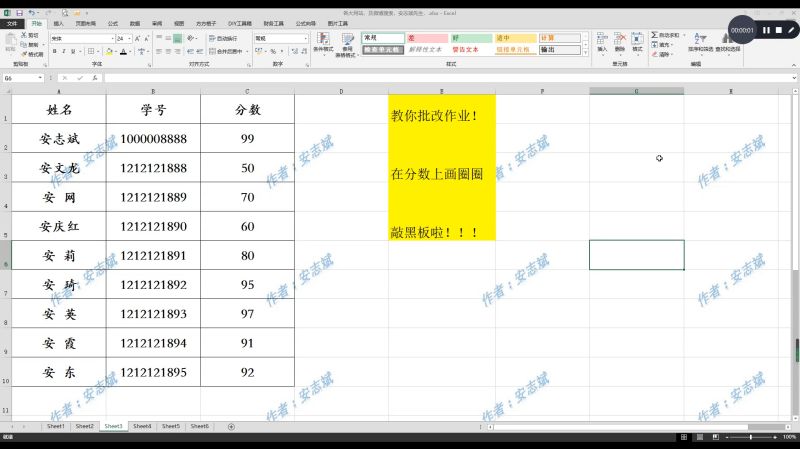Open Conditional Formatting (条件格式)

[x=323, y=43]
